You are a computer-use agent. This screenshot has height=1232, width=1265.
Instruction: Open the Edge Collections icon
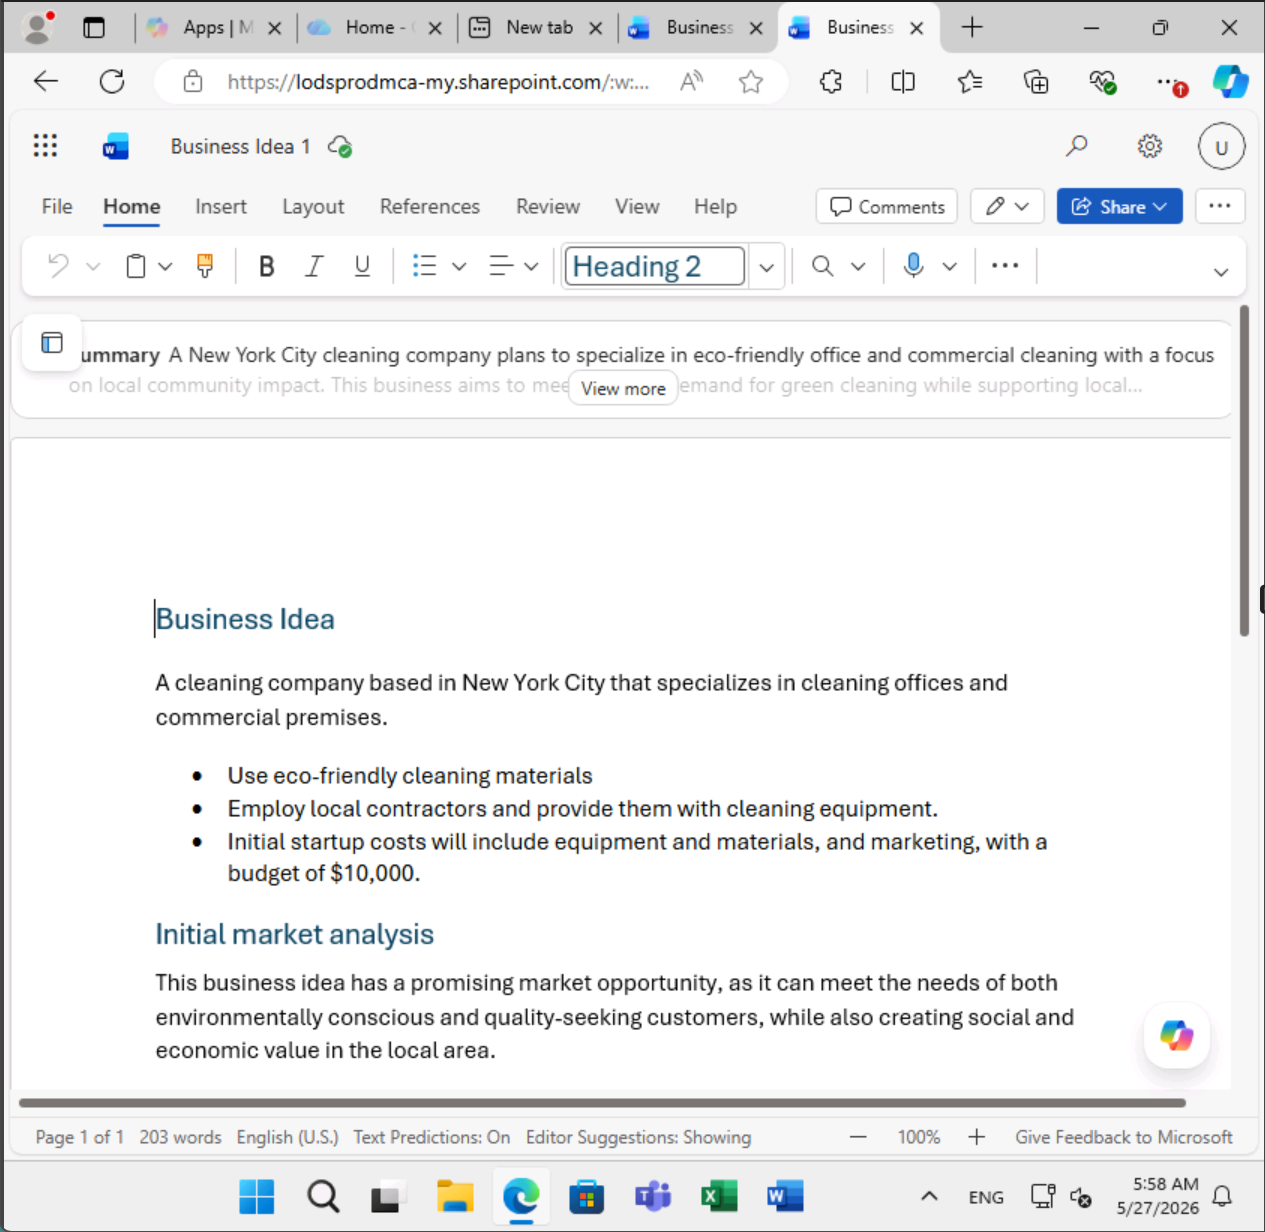pyautogui.click(x=1036, y=82)
